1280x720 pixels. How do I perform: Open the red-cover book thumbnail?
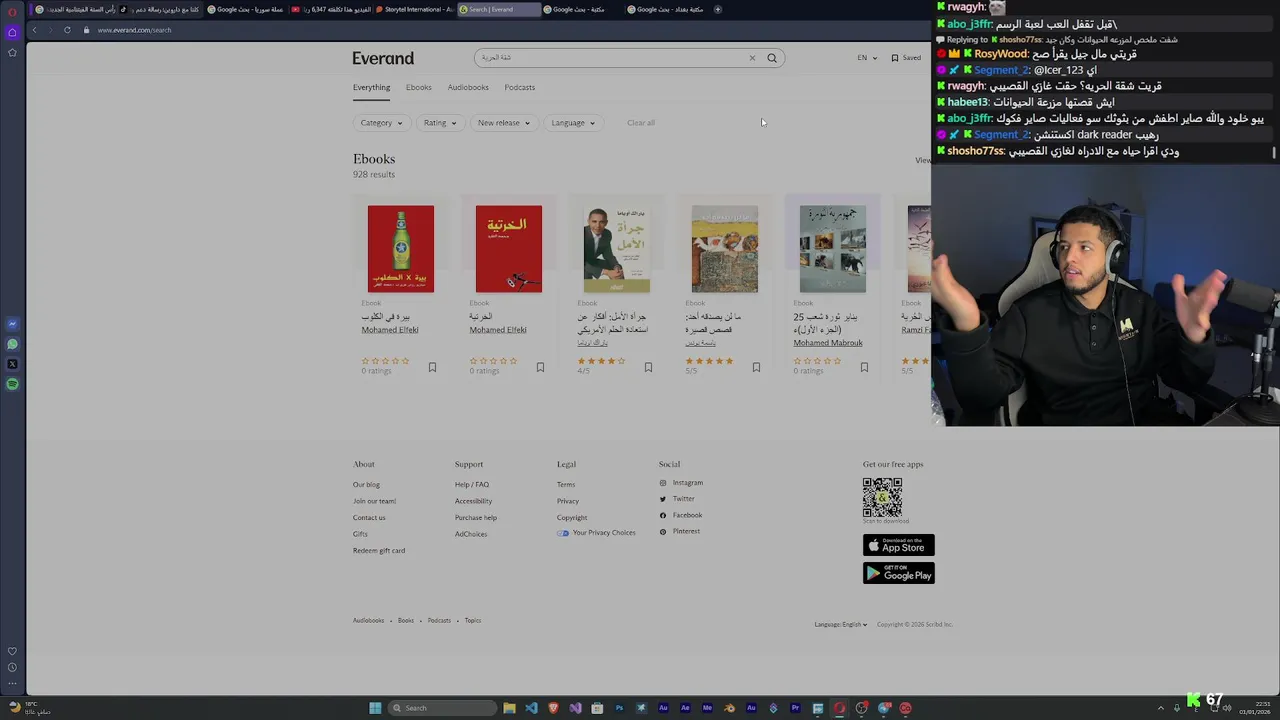point(509,249)
